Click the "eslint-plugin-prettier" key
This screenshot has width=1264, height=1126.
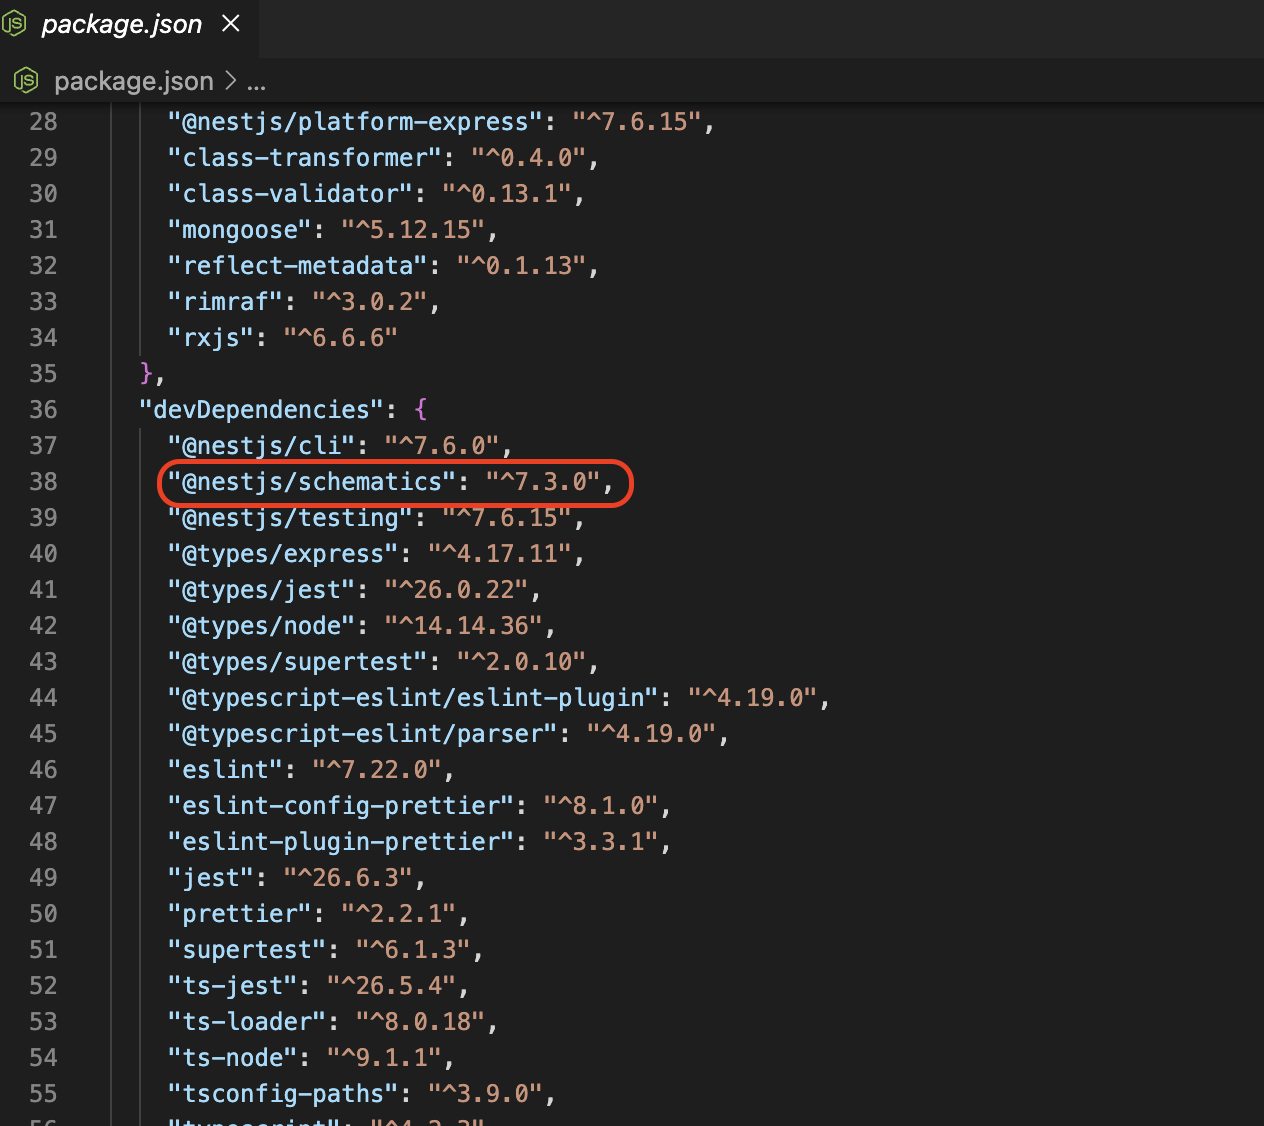341,841
